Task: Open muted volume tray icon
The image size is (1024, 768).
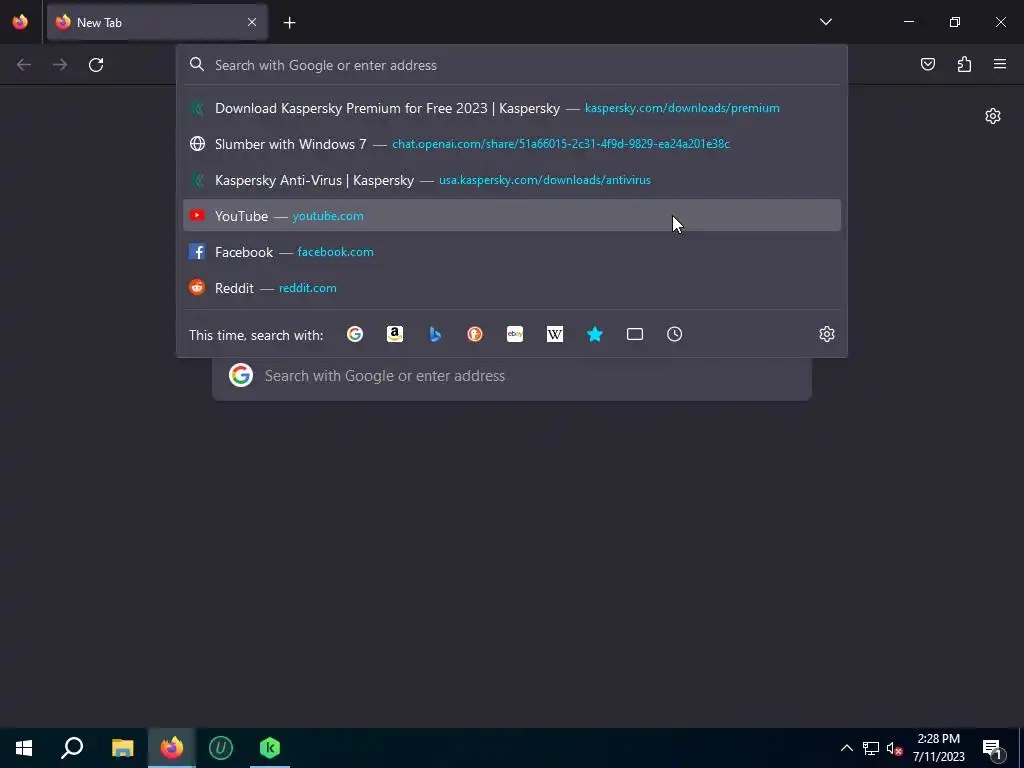Action: click(x=894, y=748)
